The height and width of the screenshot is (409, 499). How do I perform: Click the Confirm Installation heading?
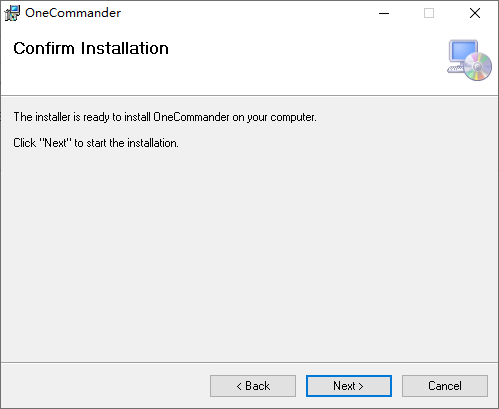click(x=91, y=48)
